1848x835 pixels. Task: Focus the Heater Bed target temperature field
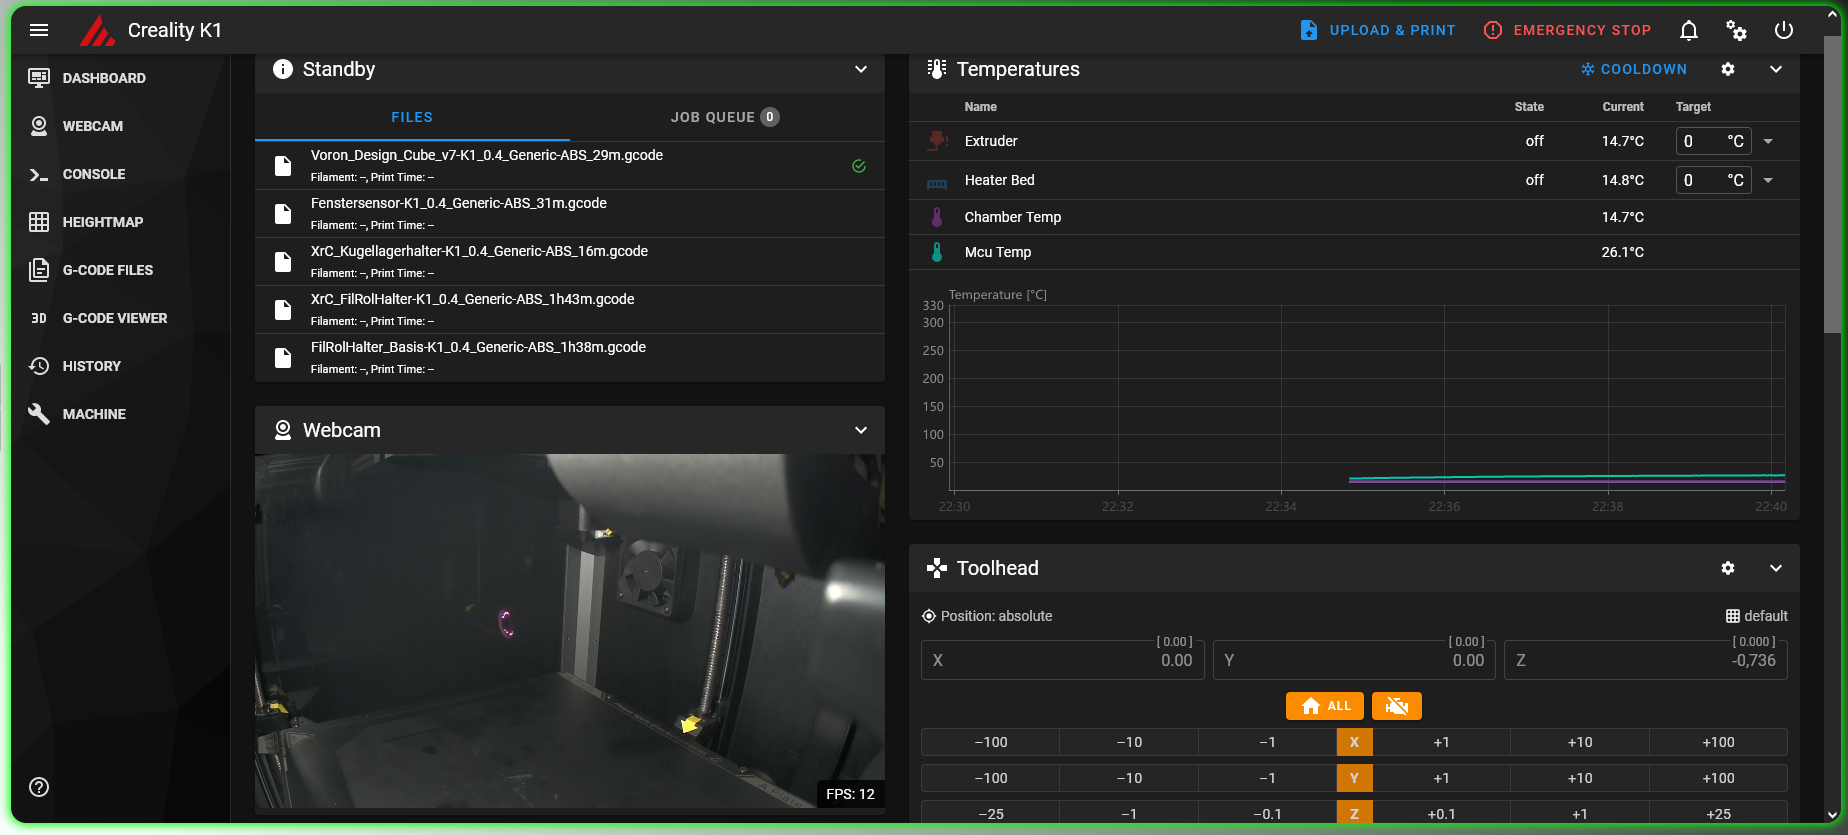click(1713, 180)
